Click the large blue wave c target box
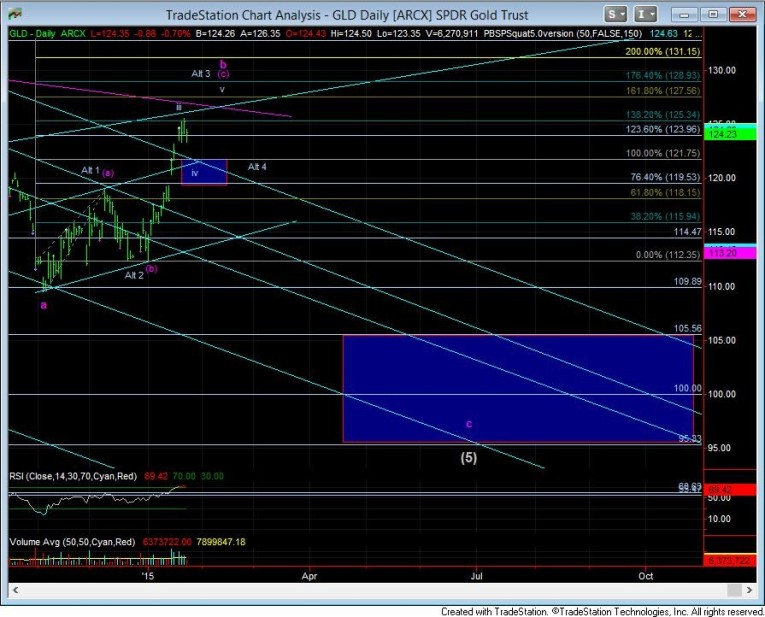The width and height of the screenshot is (765, 617). [x=518, y=389]
